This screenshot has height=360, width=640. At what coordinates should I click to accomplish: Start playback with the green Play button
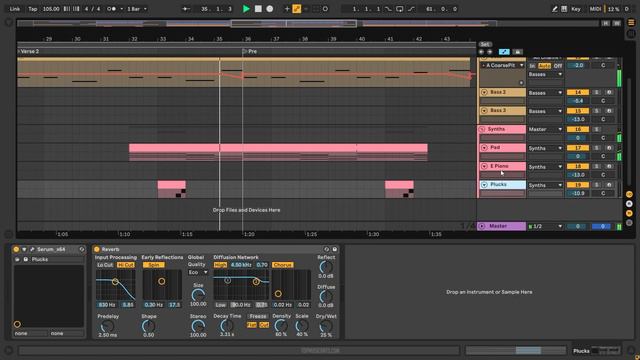click(x=246, y=9)
